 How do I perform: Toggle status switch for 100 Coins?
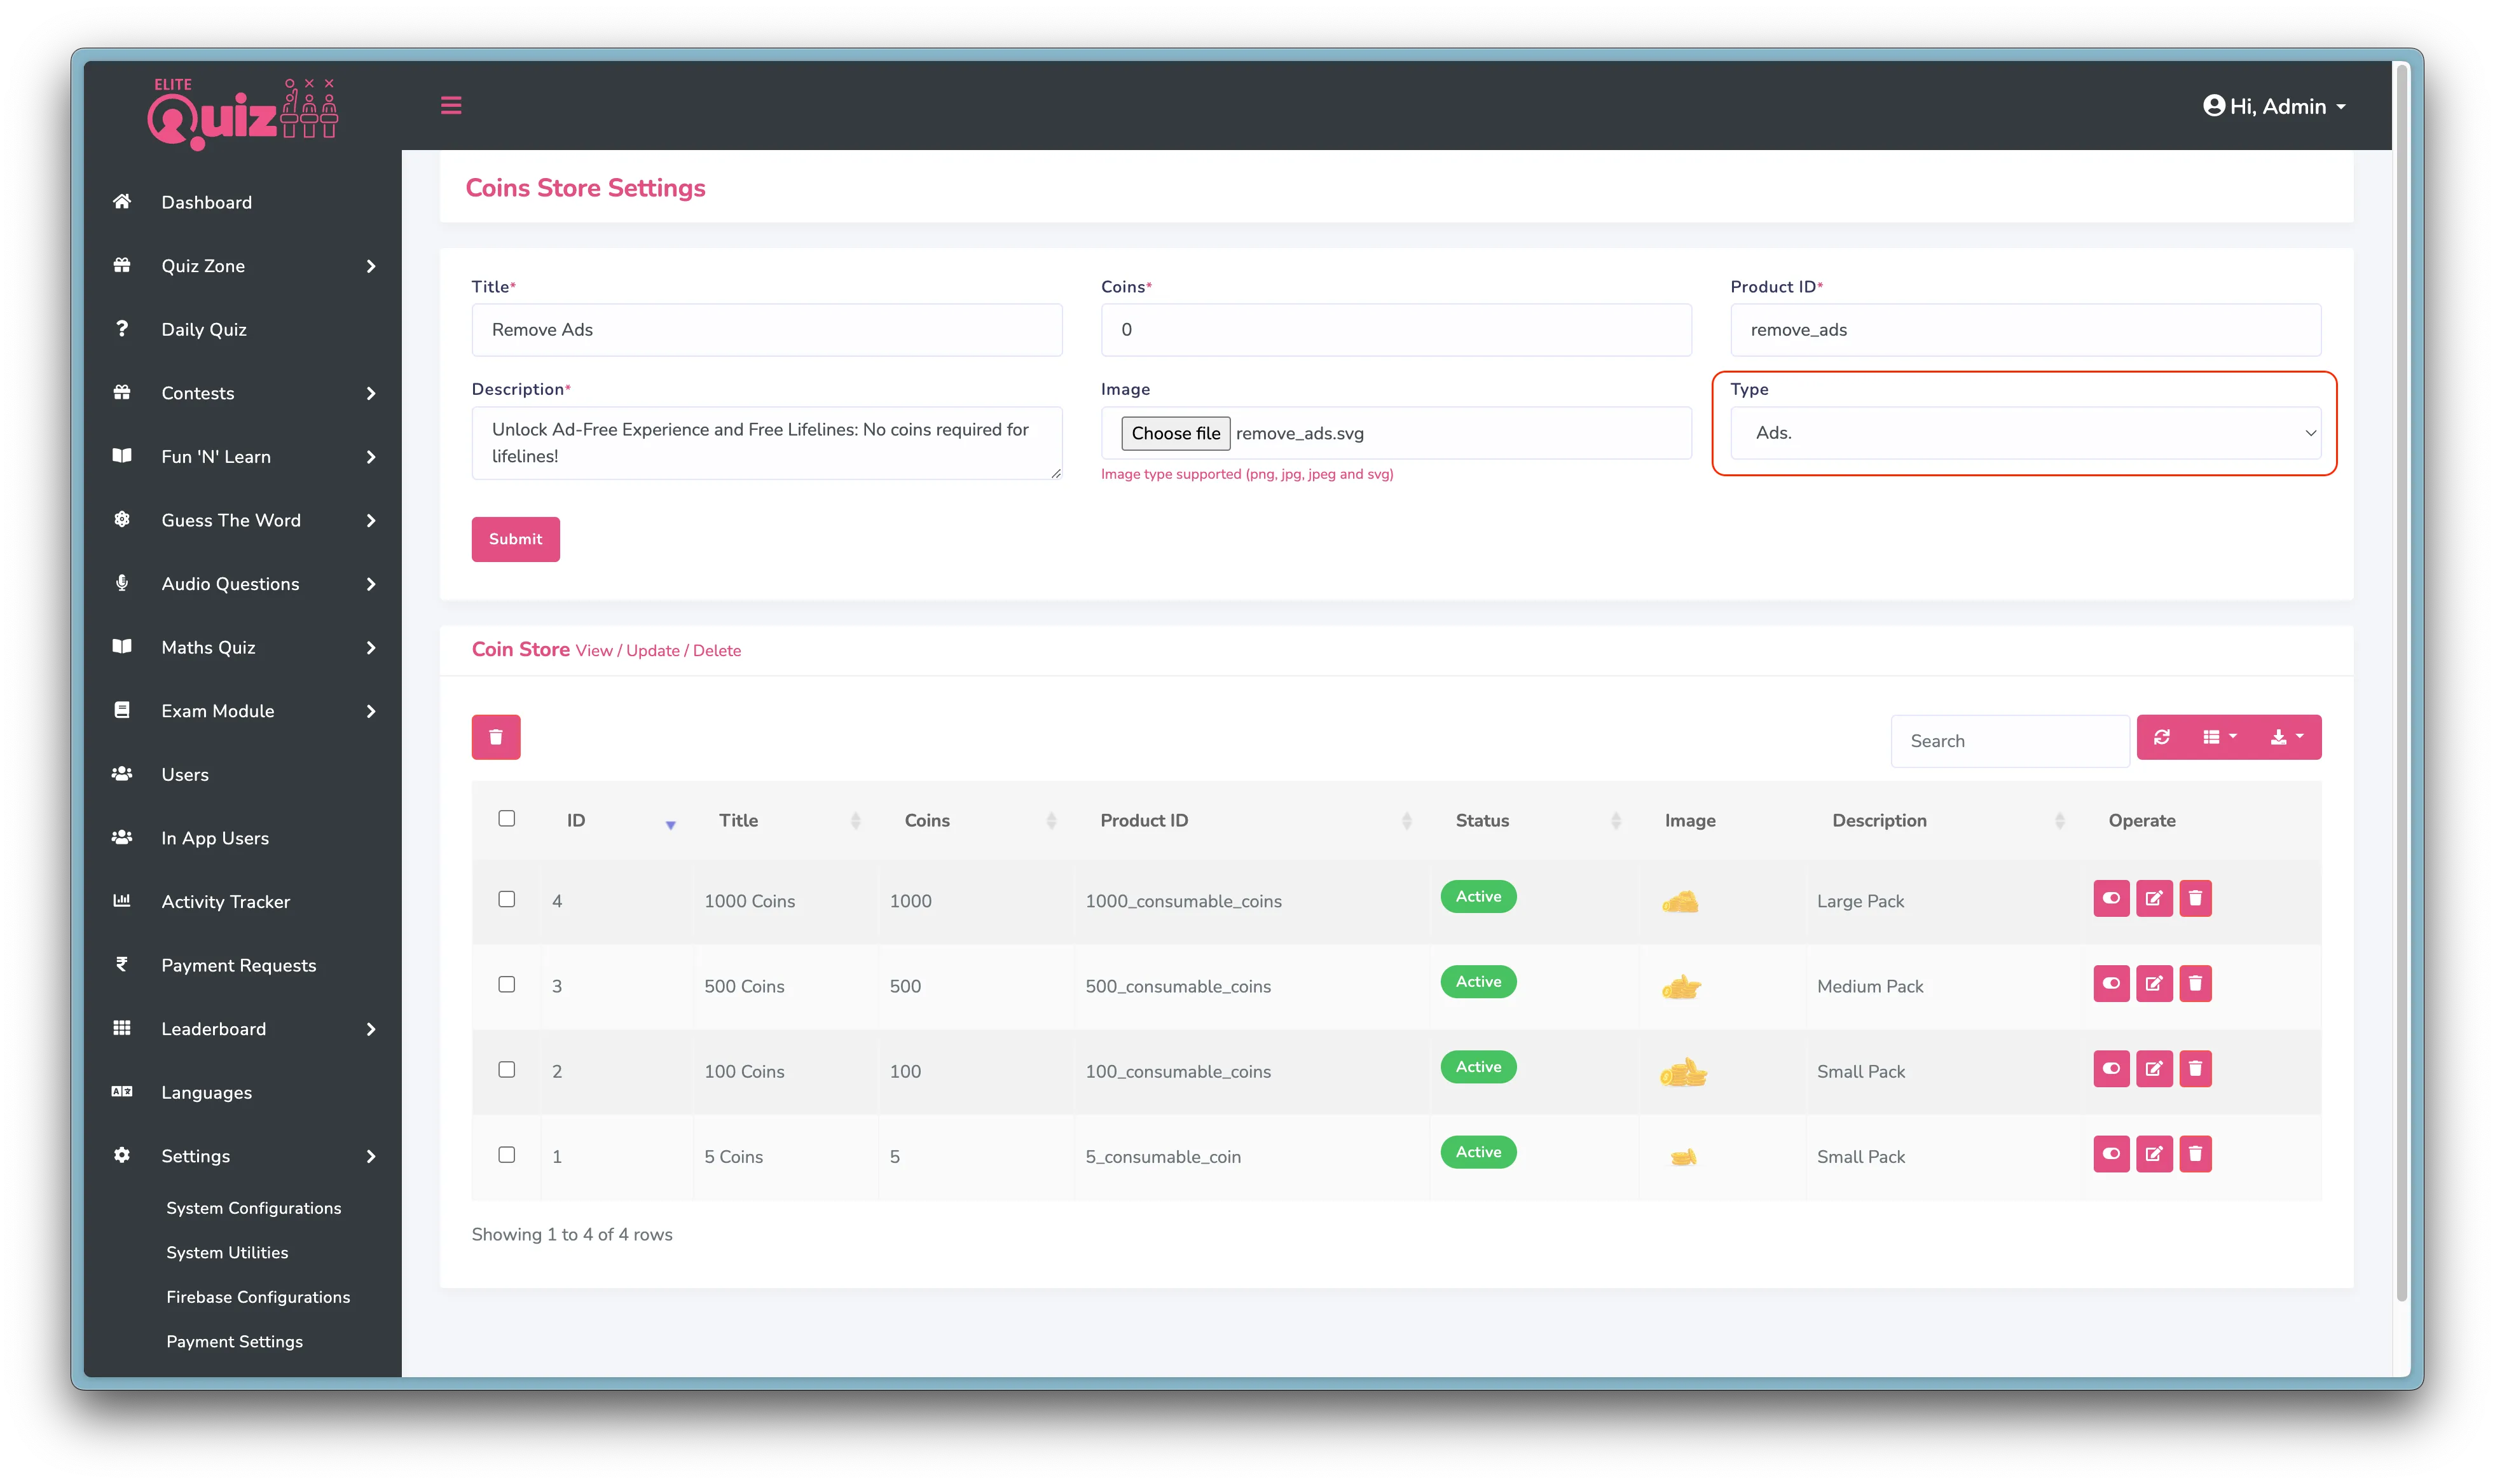coord(2111,1069)
